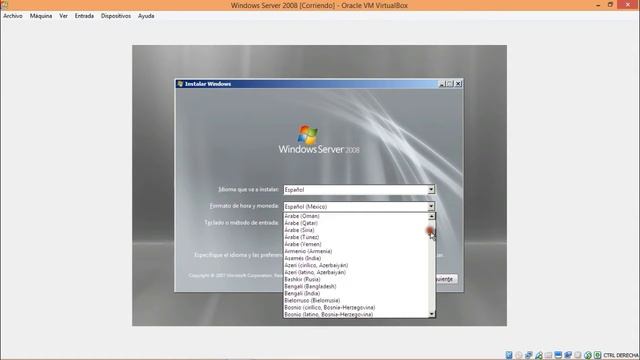Click the video capture status icon
This screenshot has height=360, width=640.
568,355
